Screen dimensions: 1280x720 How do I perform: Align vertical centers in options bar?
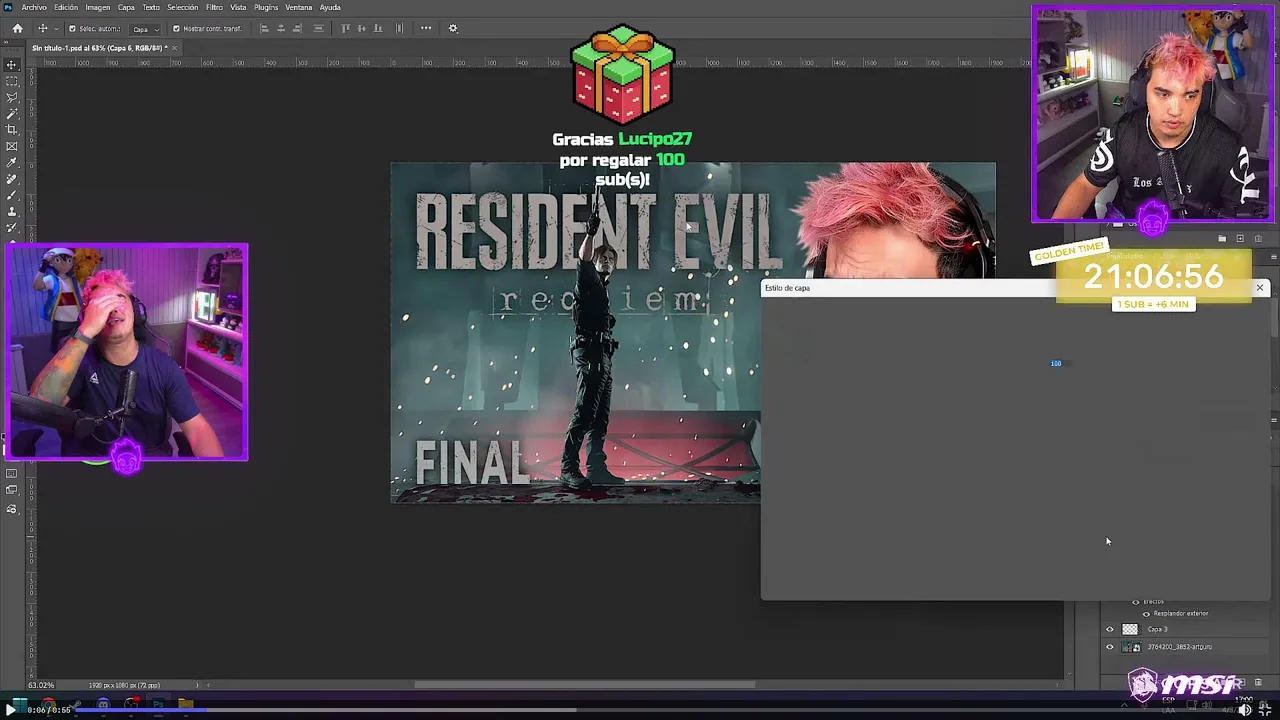point(361,28)
